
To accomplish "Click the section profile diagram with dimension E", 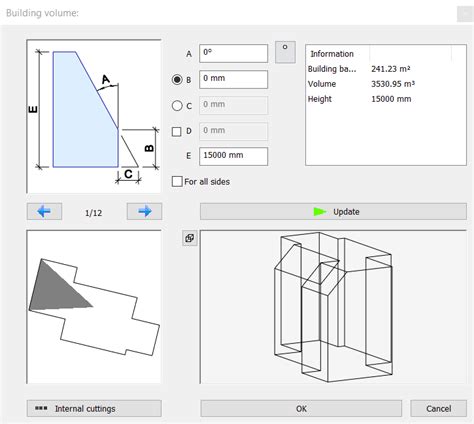I will (94, 116).
